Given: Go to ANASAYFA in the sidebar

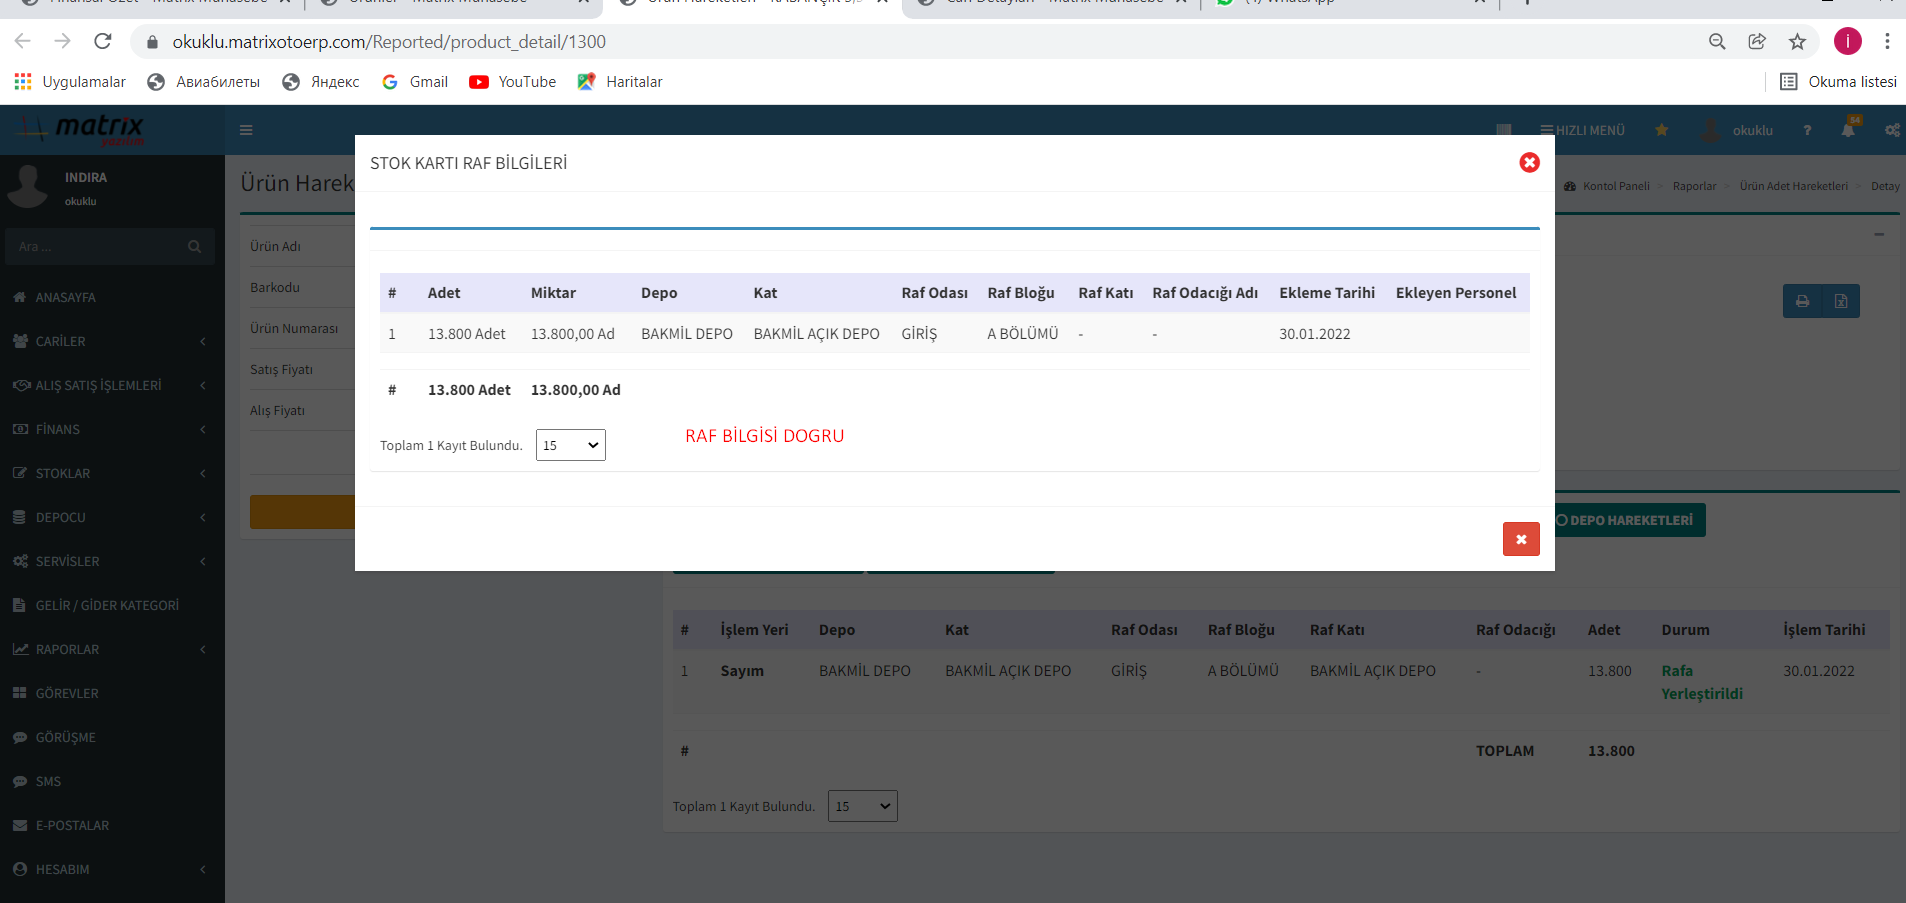Looking at the screenshot, I should click(66, 297).
